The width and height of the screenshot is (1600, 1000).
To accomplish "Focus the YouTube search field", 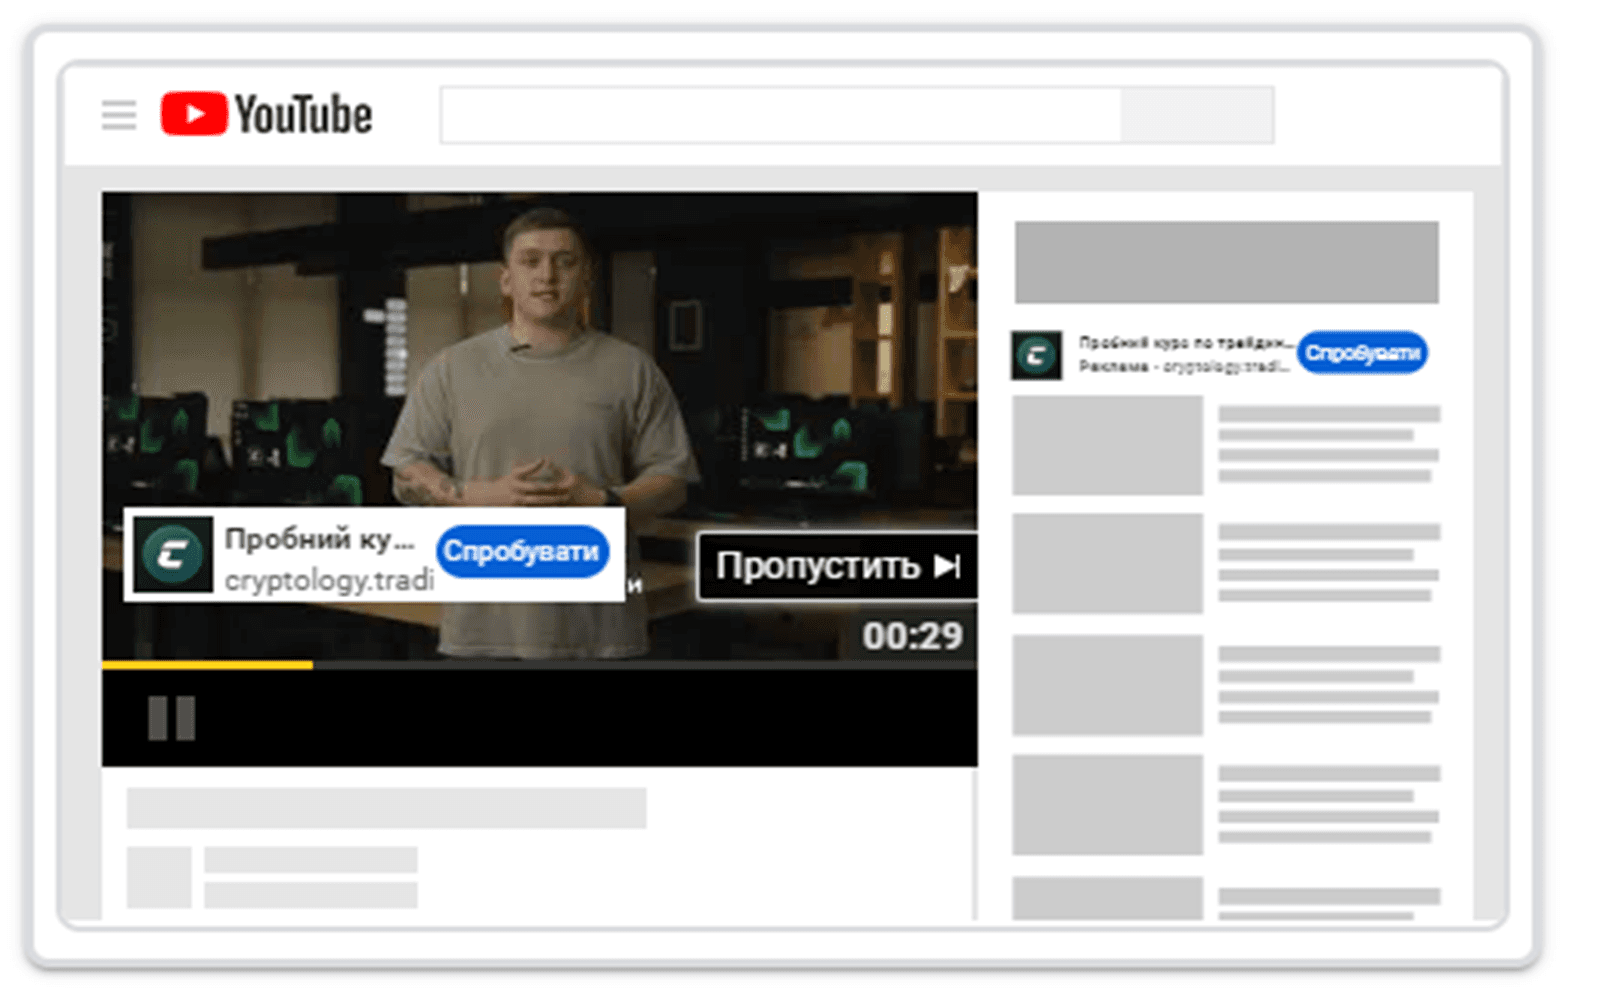I will tap(781, 115).
